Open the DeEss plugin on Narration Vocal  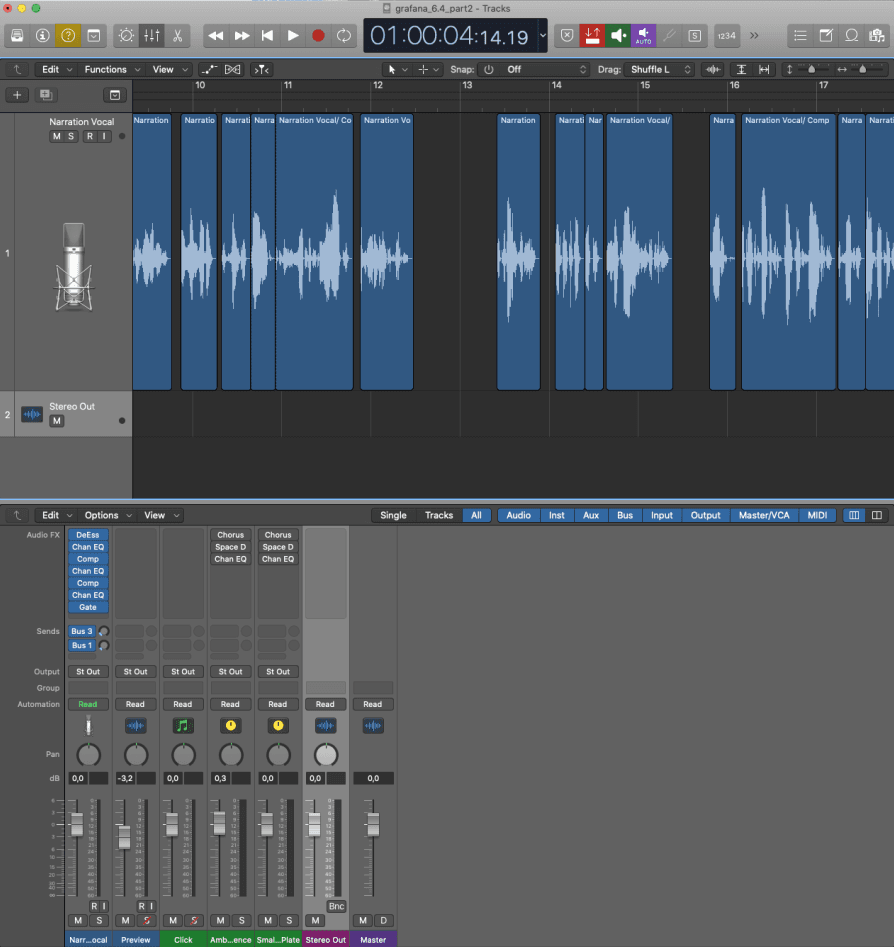(x=88, y=535)
